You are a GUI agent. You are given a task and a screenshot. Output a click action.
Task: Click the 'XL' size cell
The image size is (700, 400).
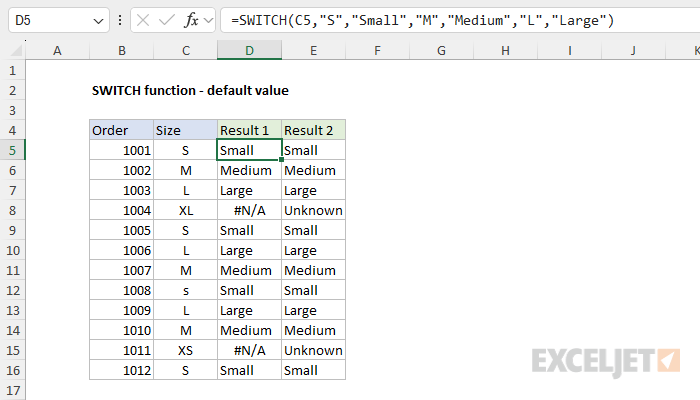(x=186, y=210)
